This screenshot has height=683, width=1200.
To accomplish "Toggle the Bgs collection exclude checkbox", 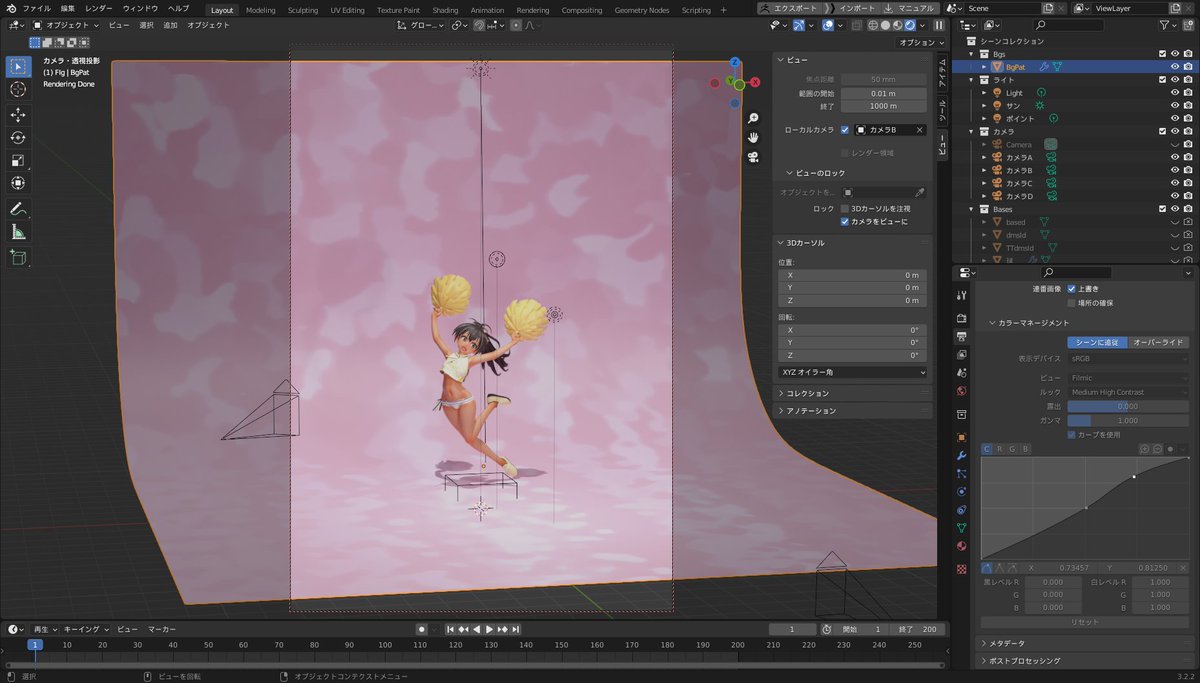I will [1162, 54].
